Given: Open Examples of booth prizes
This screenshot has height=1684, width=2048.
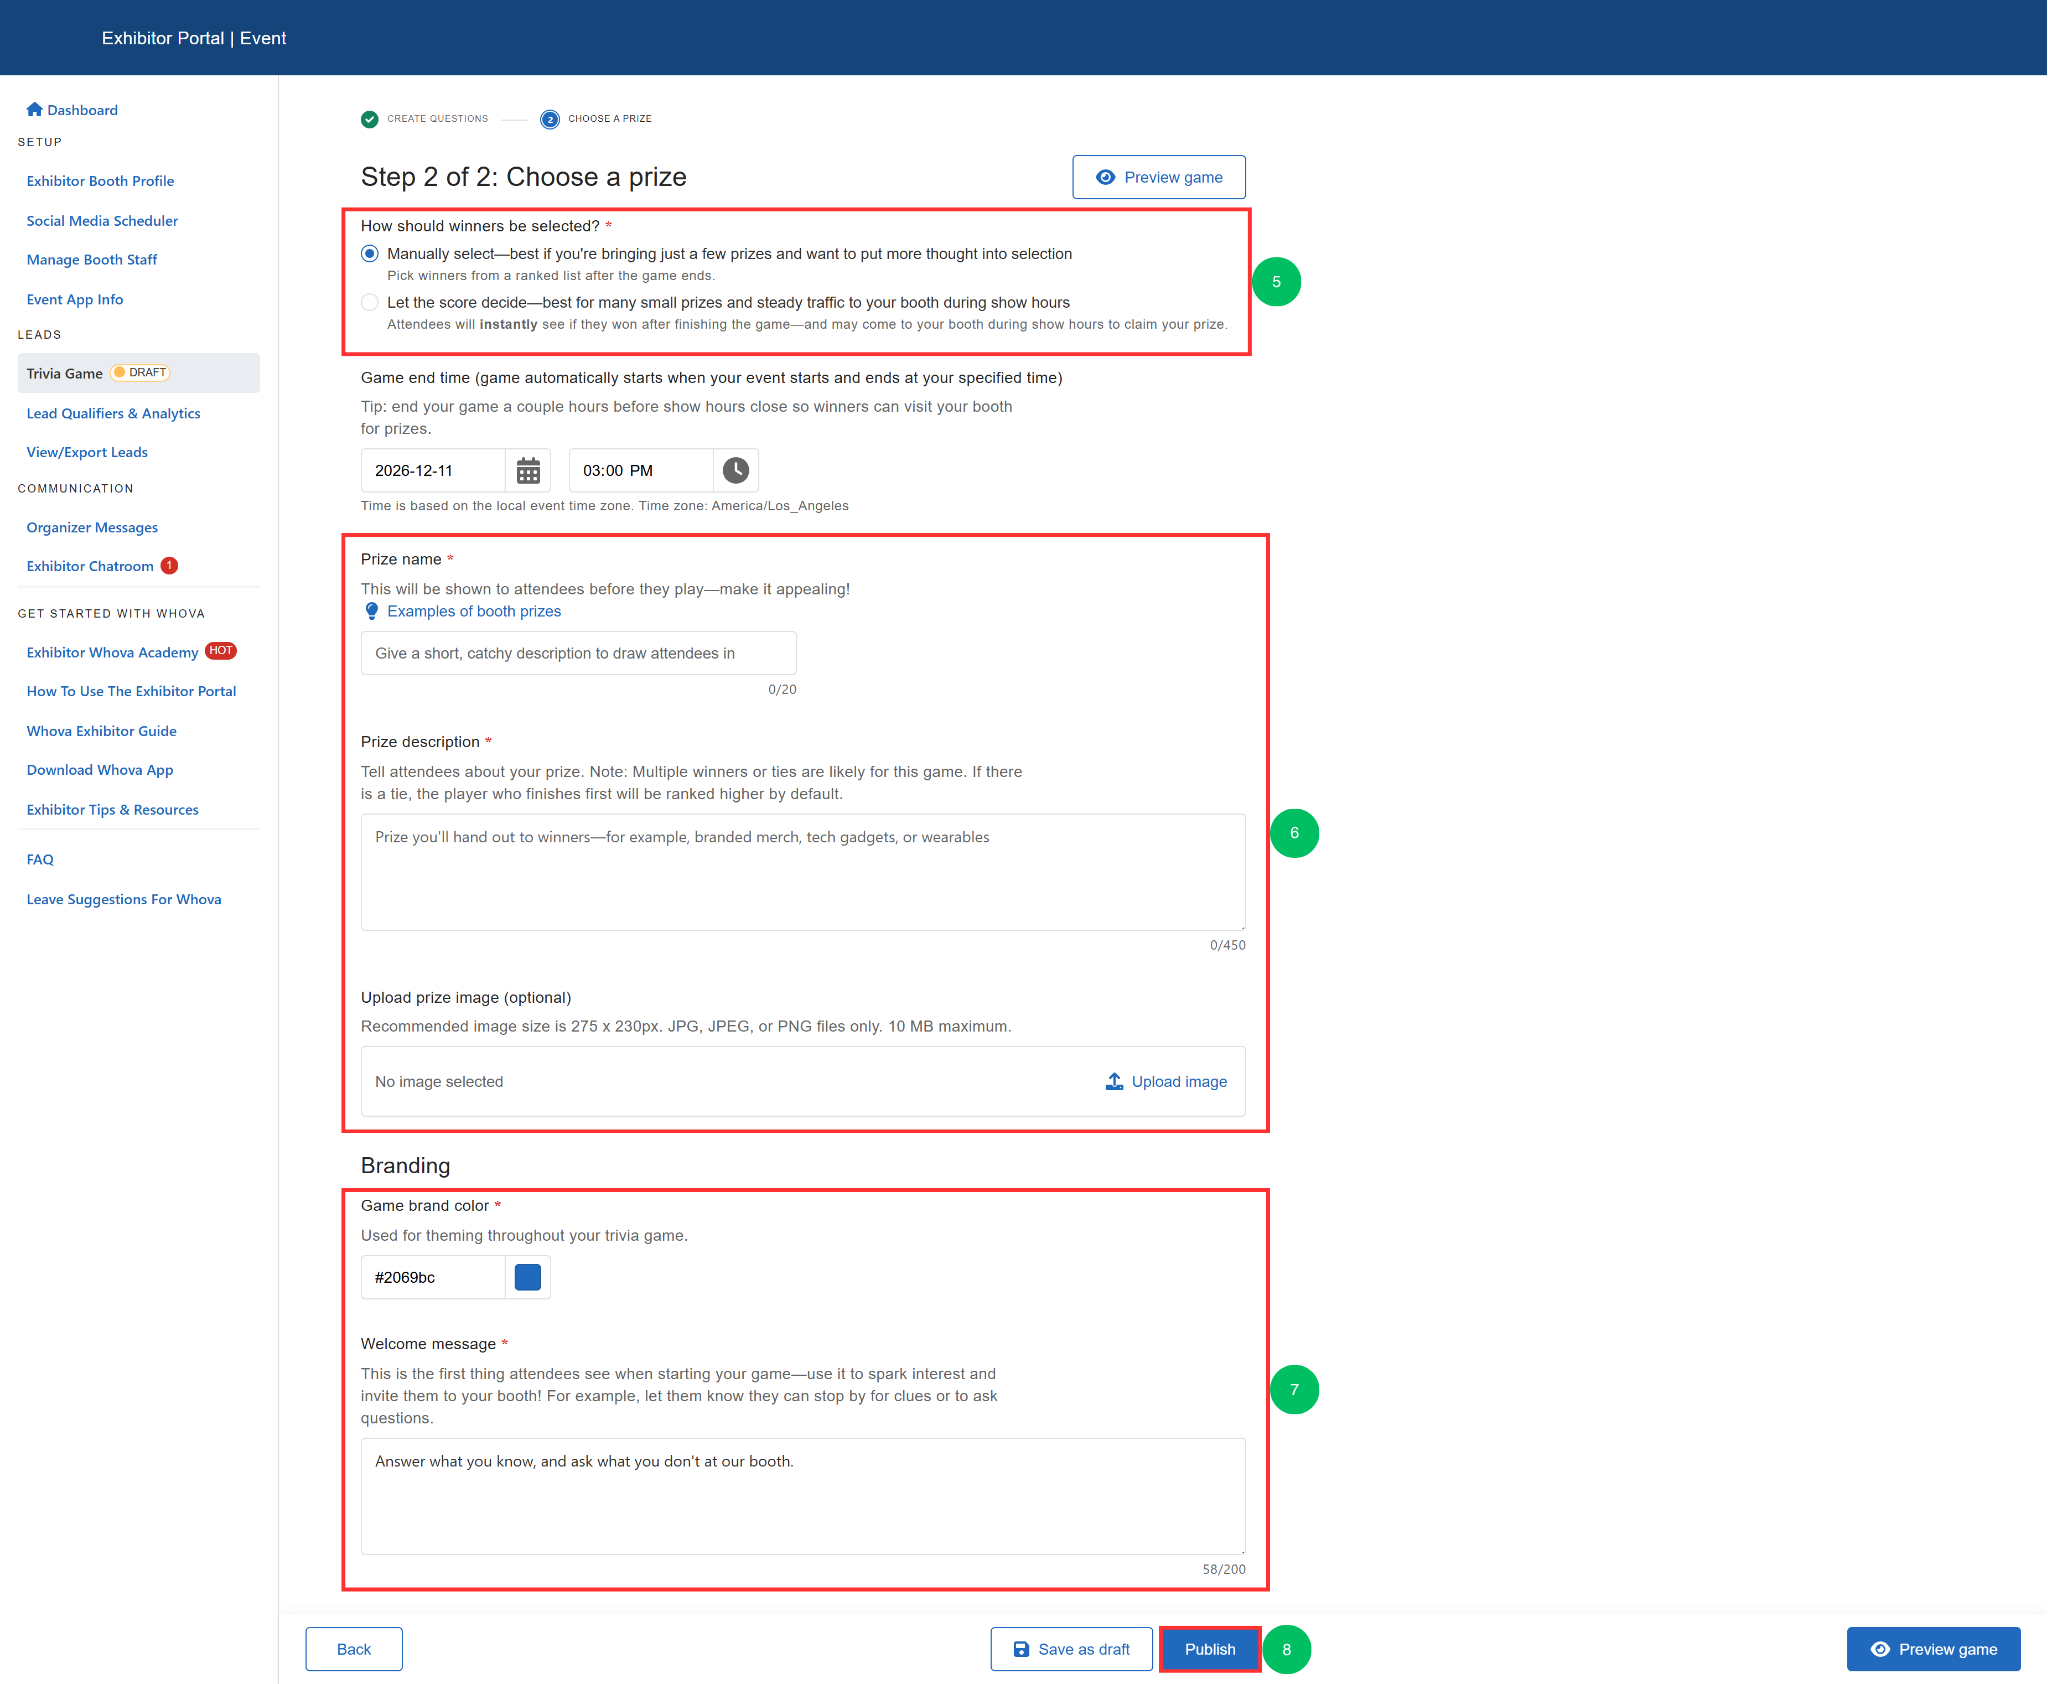Looking at the screenshot, I should click(474, 611).
